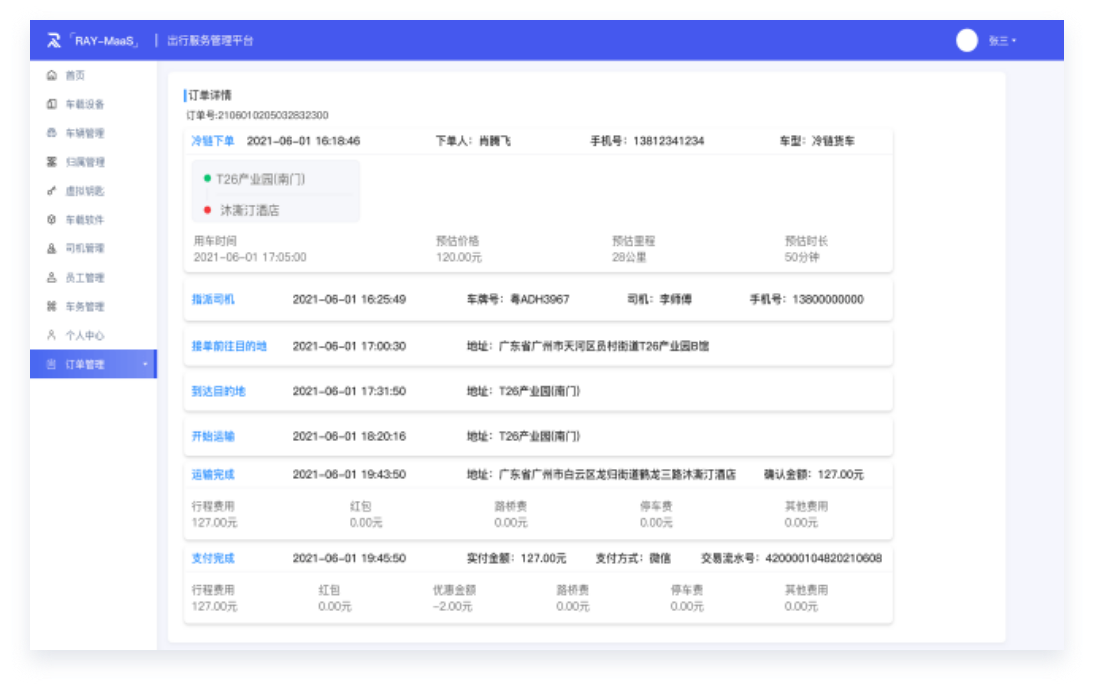Expand the 订单管理 submenu arrow

[x=145, y=365]
